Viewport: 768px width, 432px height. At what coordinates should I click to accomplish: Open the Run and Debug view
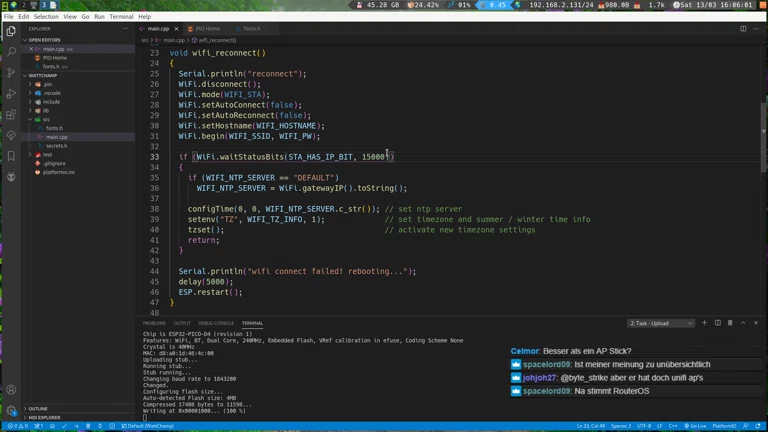pyautogui.click(x=11, y=93)
